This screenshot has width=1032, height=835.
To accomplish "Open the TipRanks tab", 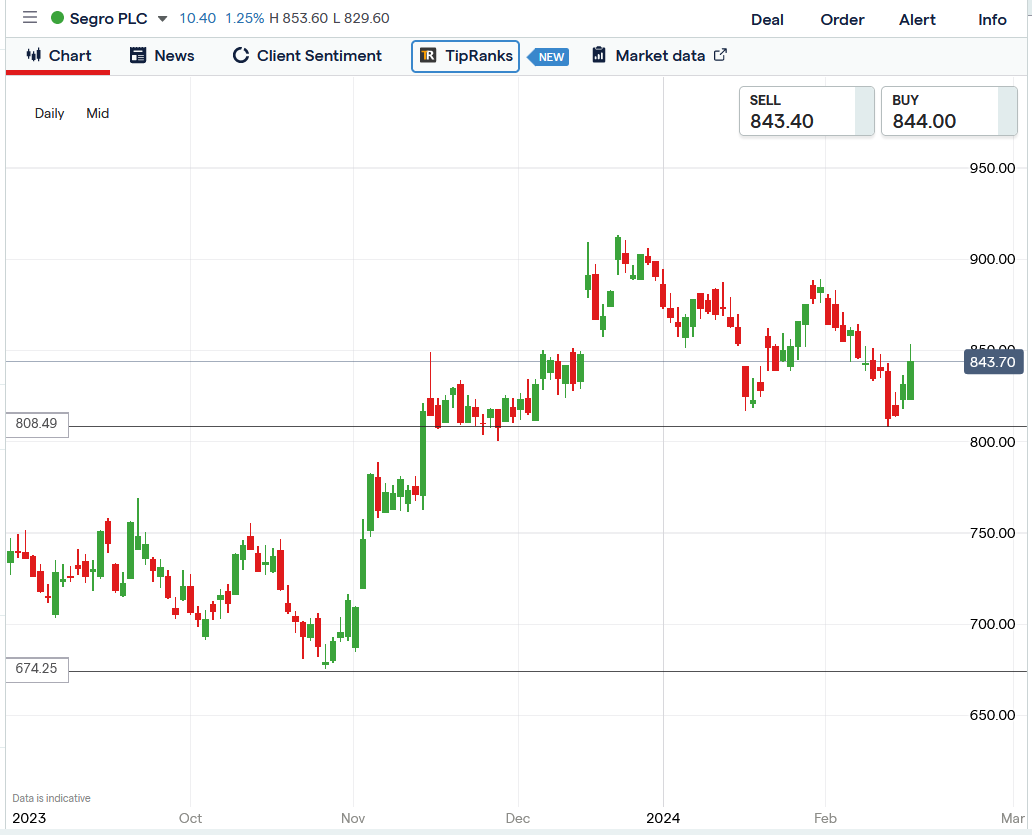I will pyautogui.click(x=465, y=56).
